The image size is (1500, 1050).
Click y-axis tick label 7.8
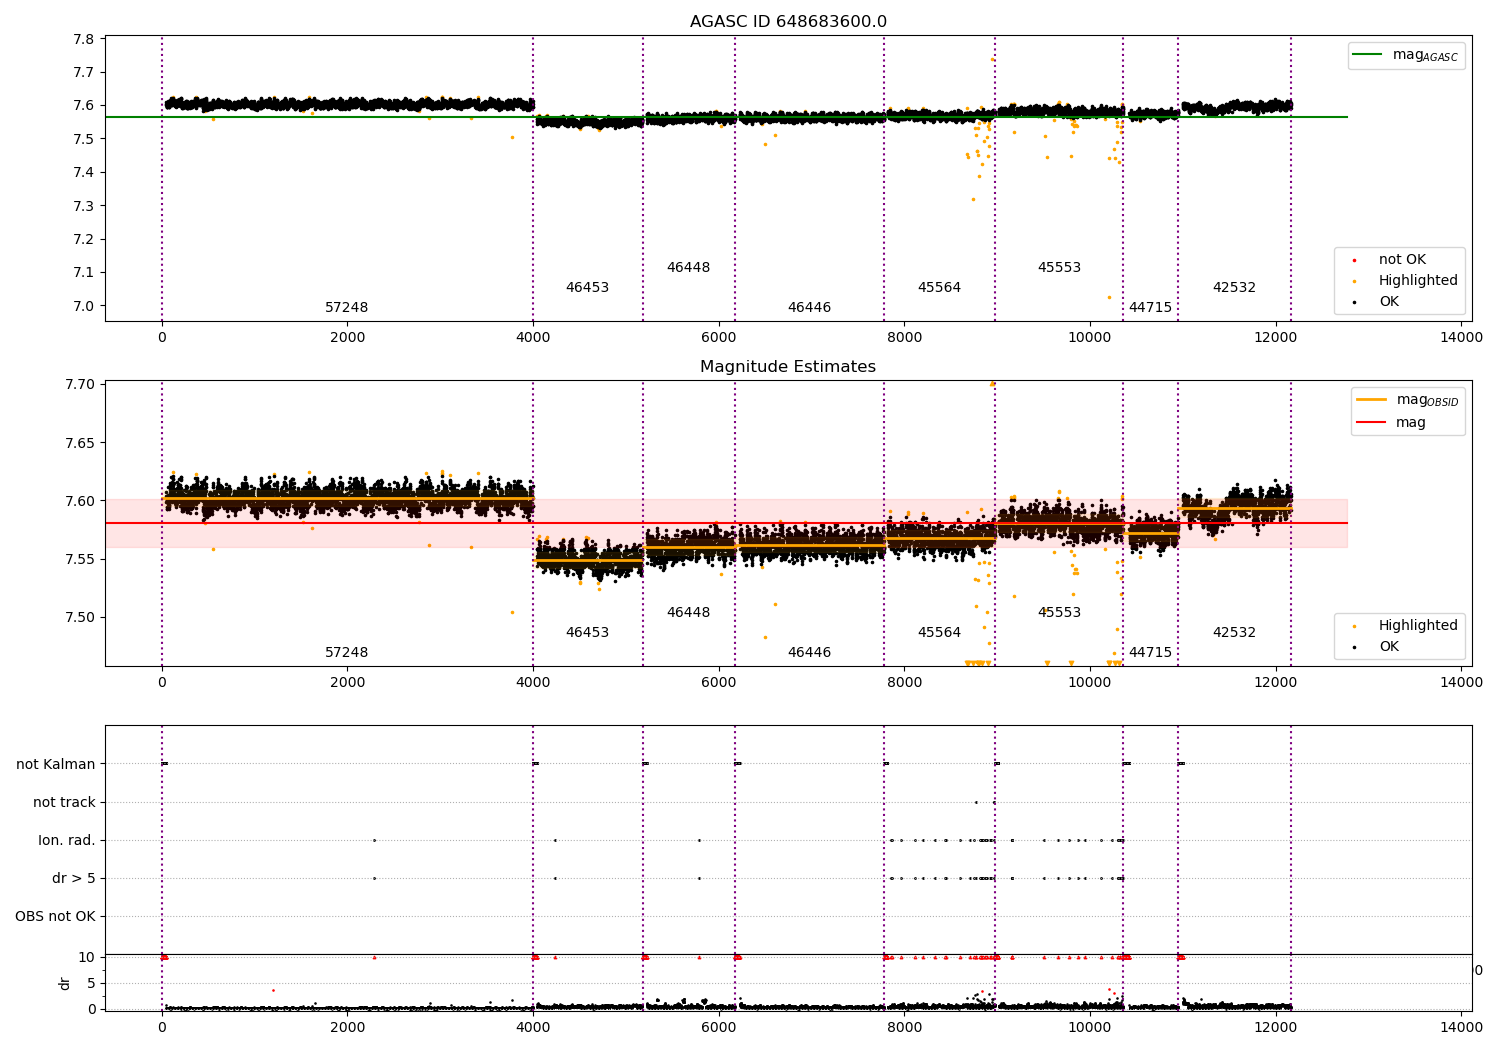click(84, 39)
